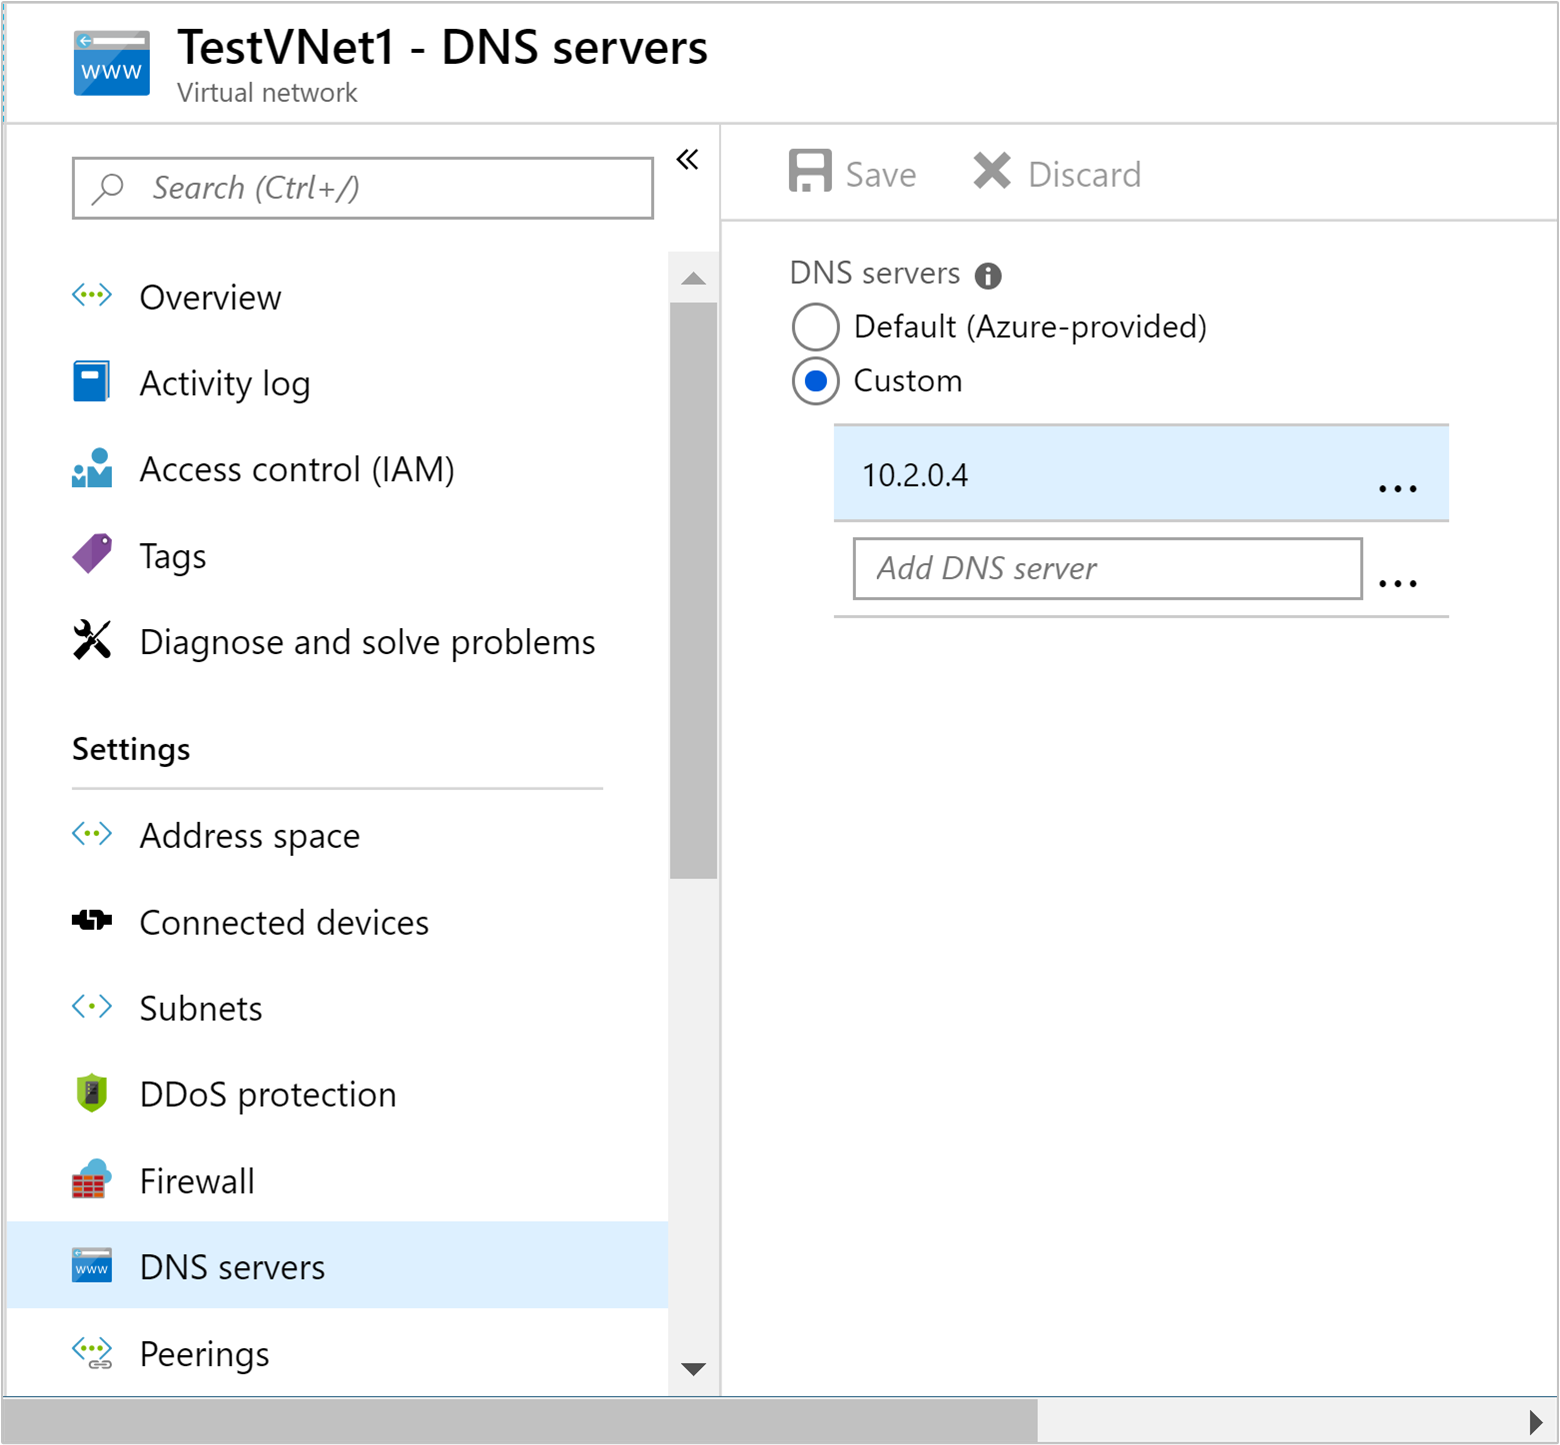The width and height of the screenshot is (1560, 1445).
Task: Select the Overview icon in sidebar
Action: pos(91,295)
